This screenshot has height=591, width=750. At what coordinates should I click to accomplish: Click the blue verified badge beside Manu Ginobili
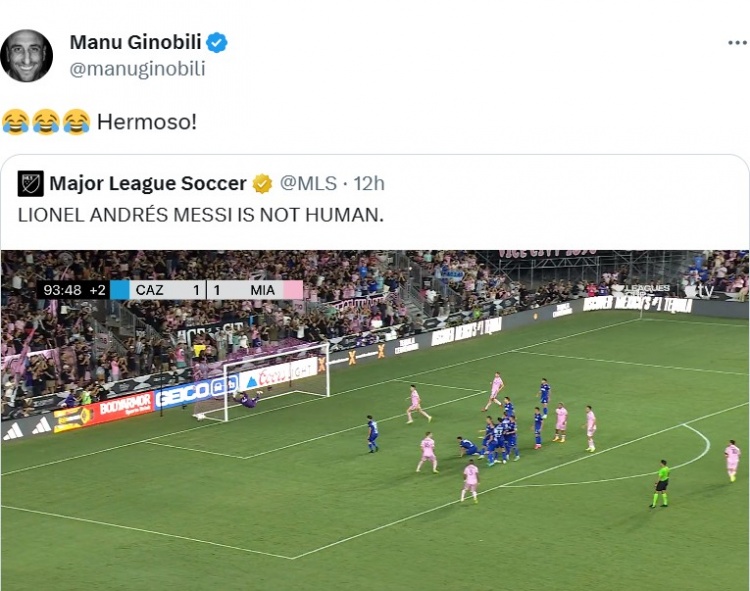[x=217, y=43]
